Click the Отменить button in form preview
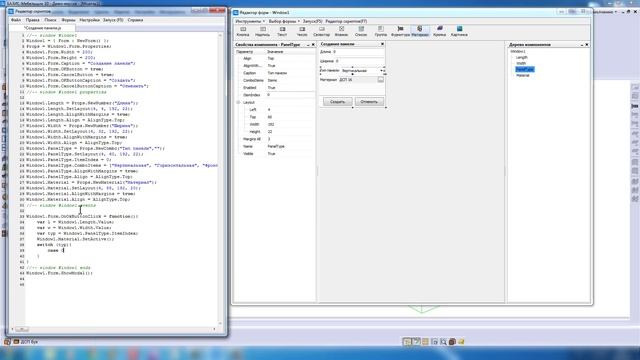Screen dimensions: 640x360 (369, 102)
